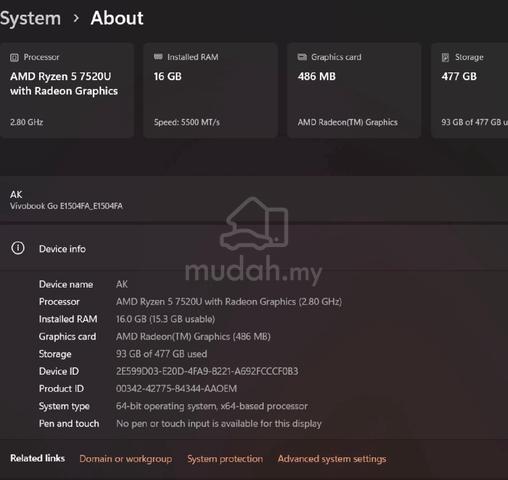Click the About page title
The width and height of the screenshot is (508, 480).
point(117,18)
